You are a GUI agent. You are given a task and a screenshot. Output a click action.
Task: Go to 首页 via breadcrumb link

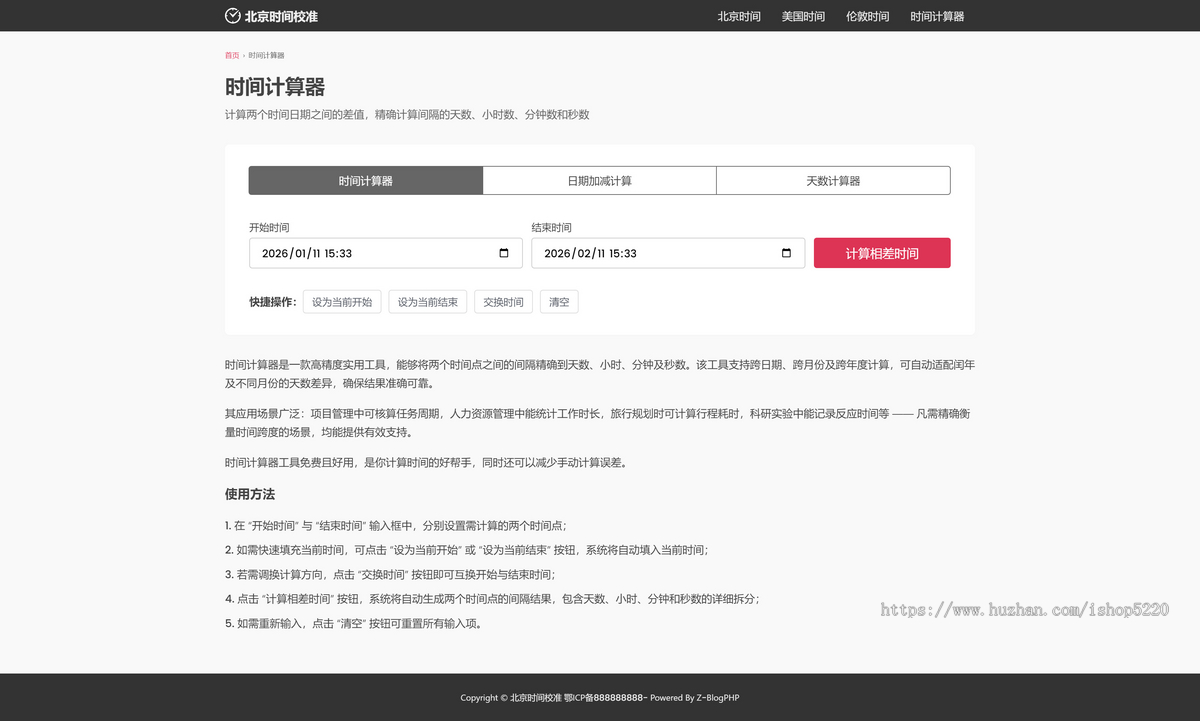point(232,55)
